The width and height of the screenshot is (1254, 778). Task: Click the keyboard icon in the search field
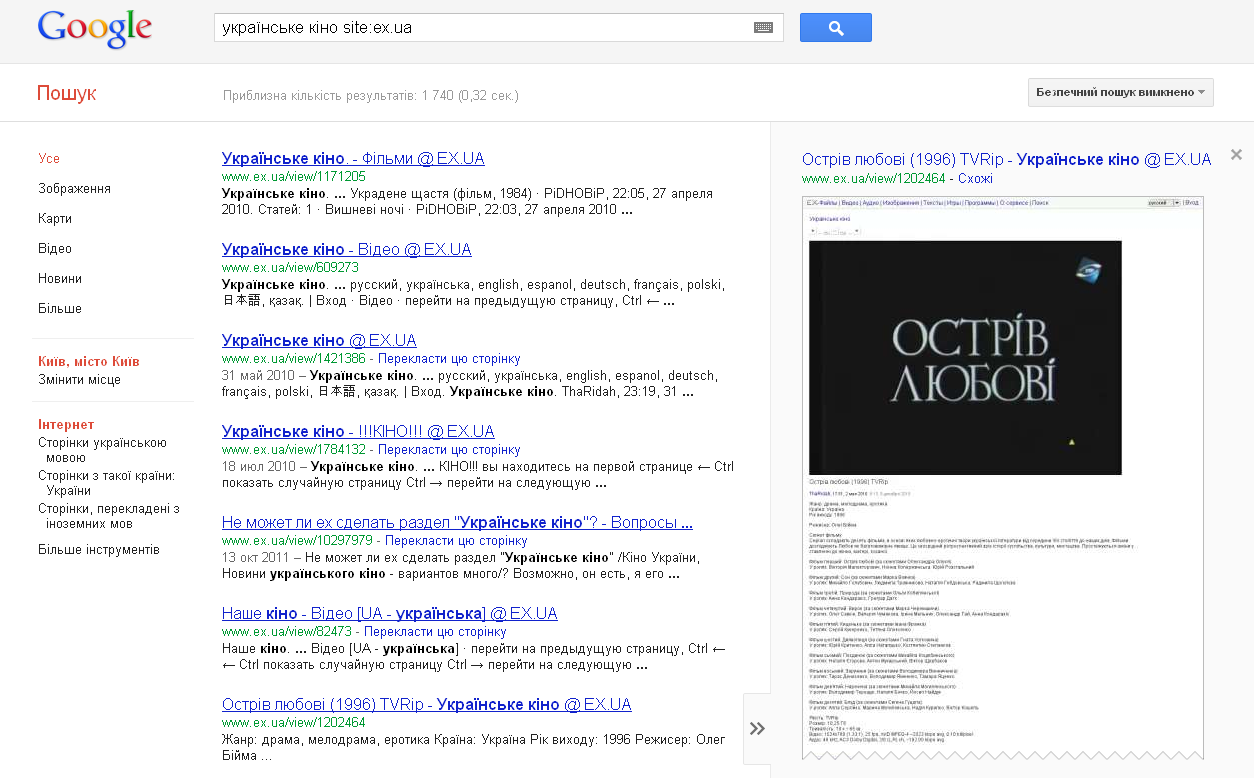(762, 27)
